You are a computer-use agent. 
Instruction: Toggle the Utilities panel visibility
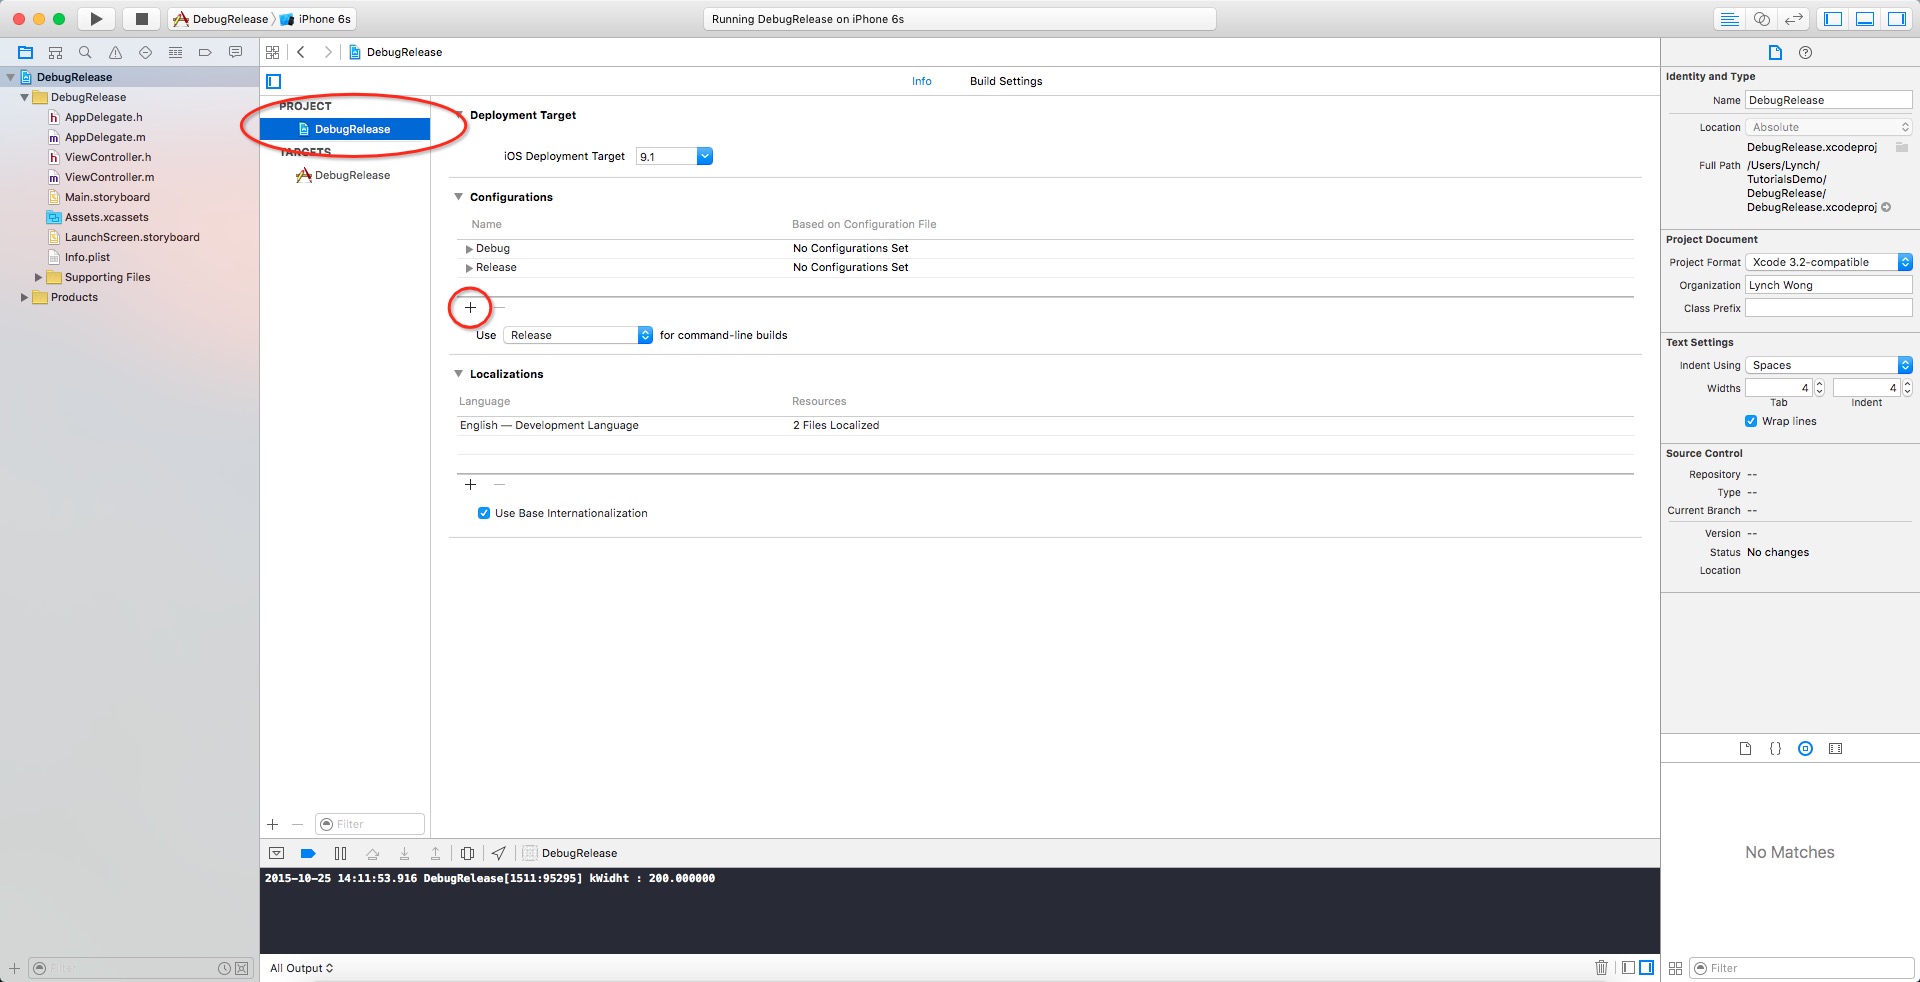coord(1897,19)
